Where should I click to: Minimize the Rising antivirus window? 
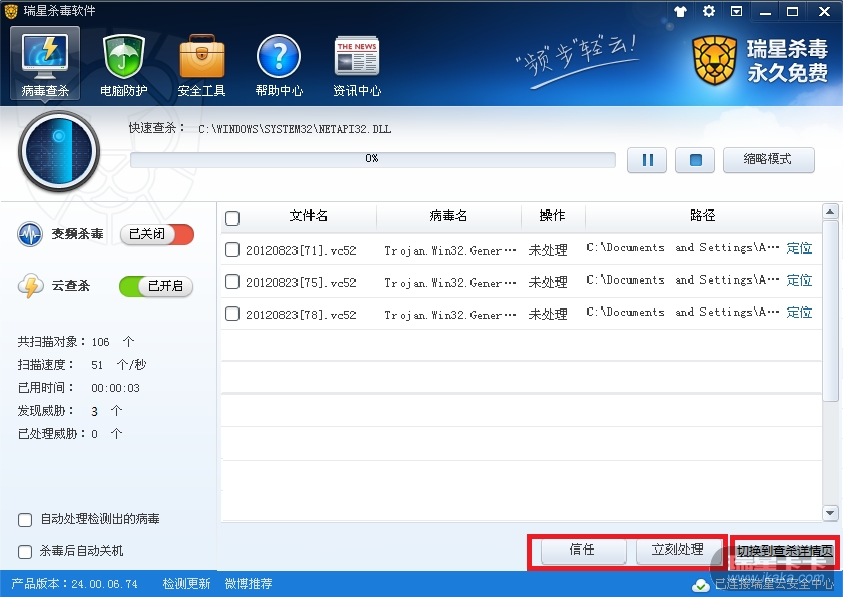point(766,11)
